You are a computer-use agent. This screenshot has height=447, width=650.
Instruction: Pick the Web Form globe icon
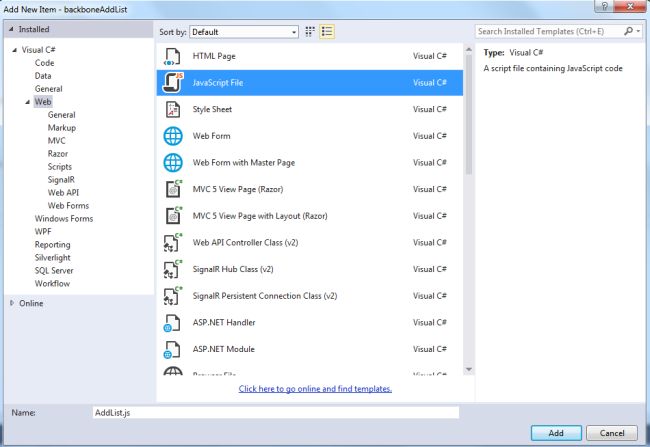173,136
